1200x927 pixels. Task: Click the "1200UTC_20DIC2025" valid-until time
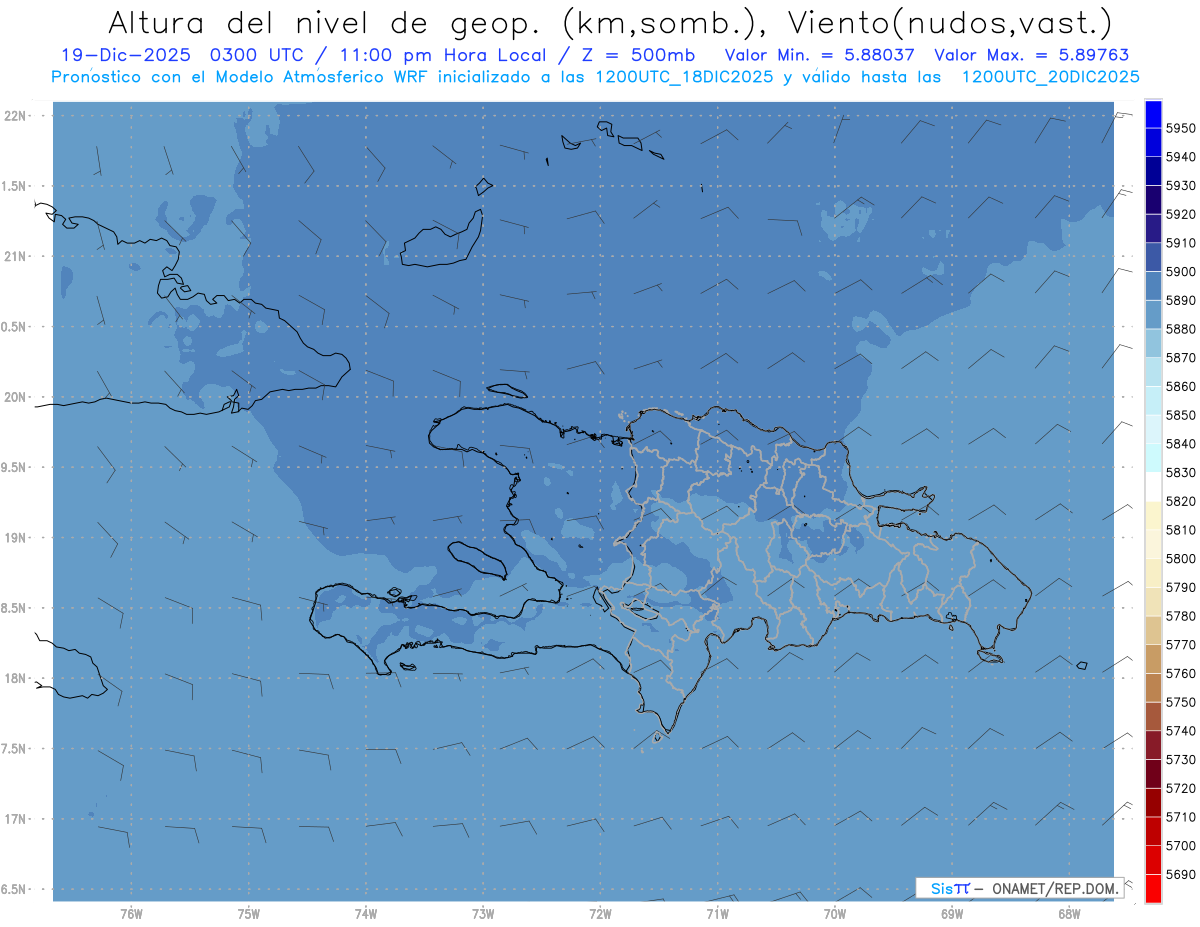pos(1050,77)
